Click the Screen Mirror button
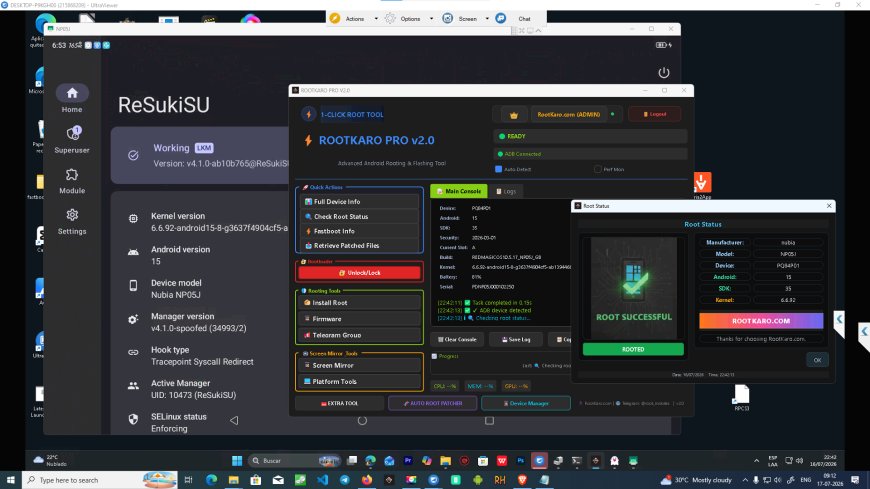The image size is (870, 489). 360,365
